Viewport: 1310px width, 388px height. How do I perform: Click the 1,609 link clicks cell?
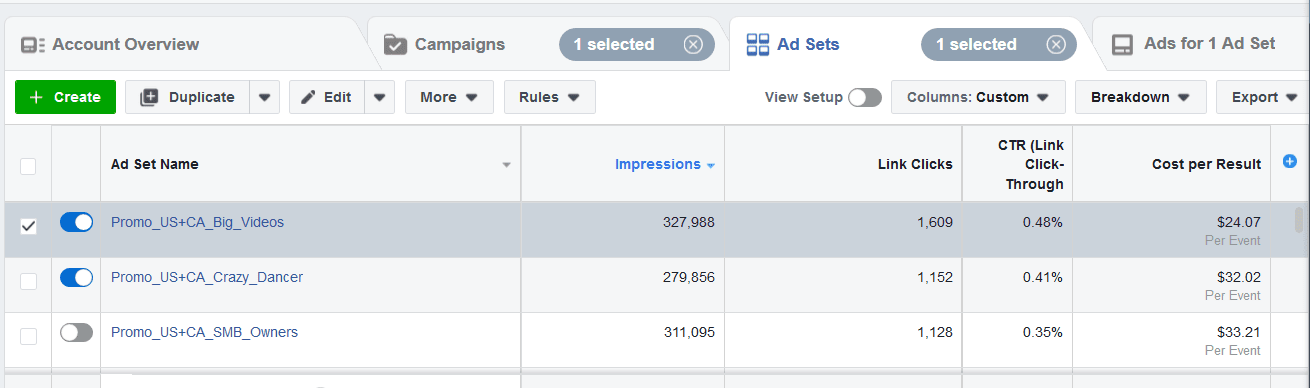coord(935,222)
